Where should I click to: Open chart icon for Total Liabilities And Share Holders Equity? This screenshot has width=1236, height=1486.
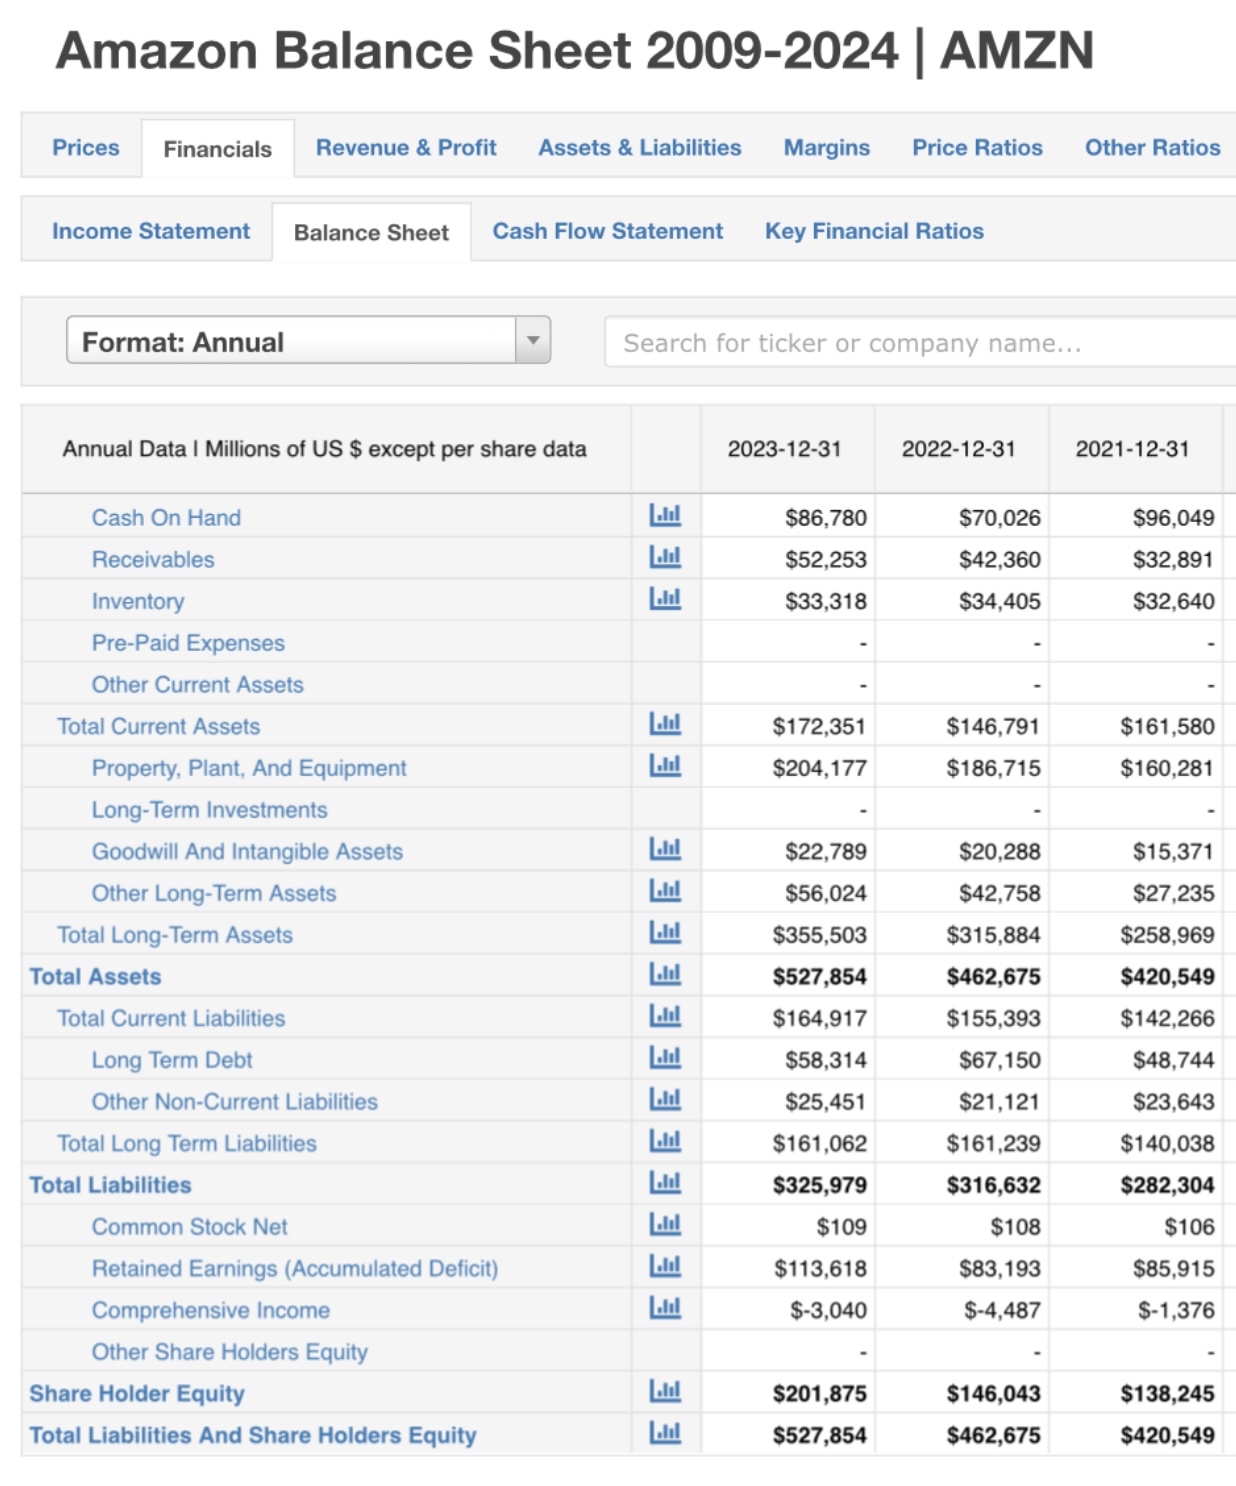click(665, 1433)
